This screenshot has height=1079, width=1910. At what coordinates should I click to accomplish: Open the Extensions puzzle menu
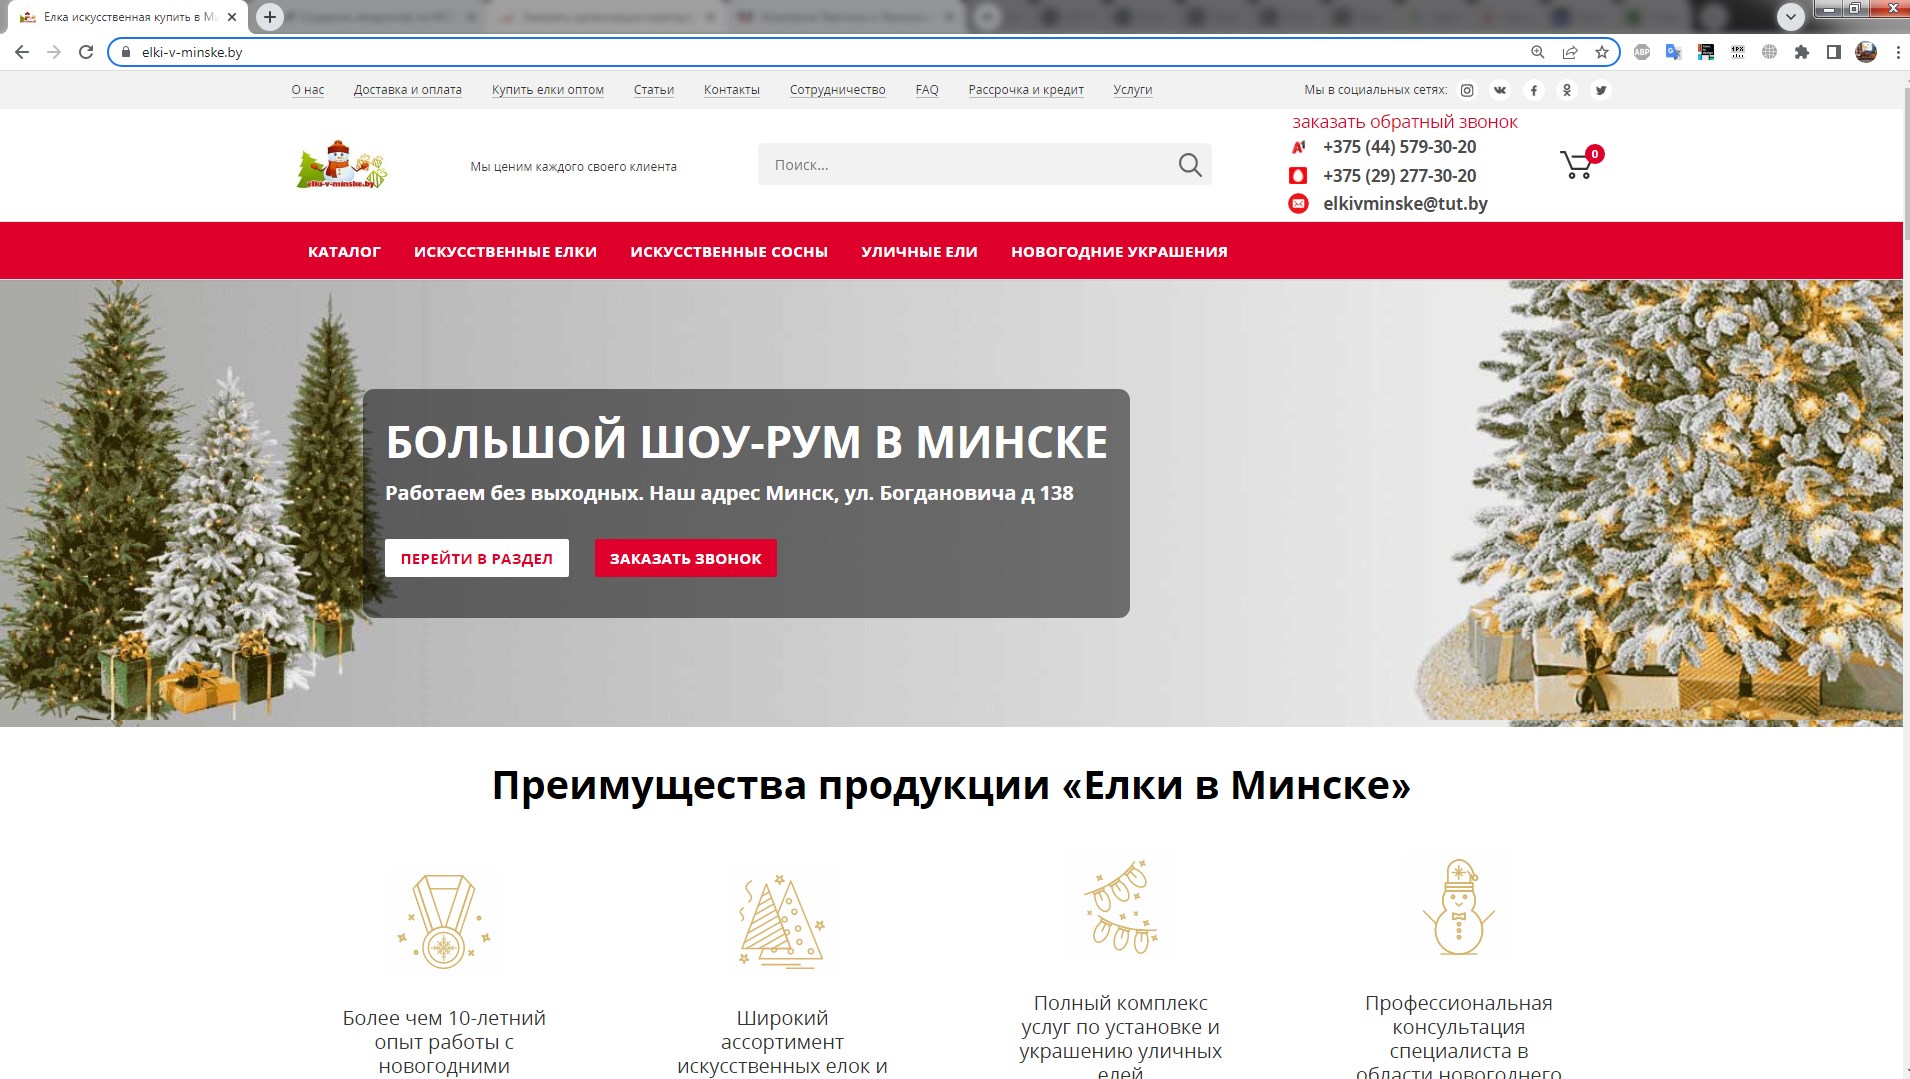(x=1802, y=52)
